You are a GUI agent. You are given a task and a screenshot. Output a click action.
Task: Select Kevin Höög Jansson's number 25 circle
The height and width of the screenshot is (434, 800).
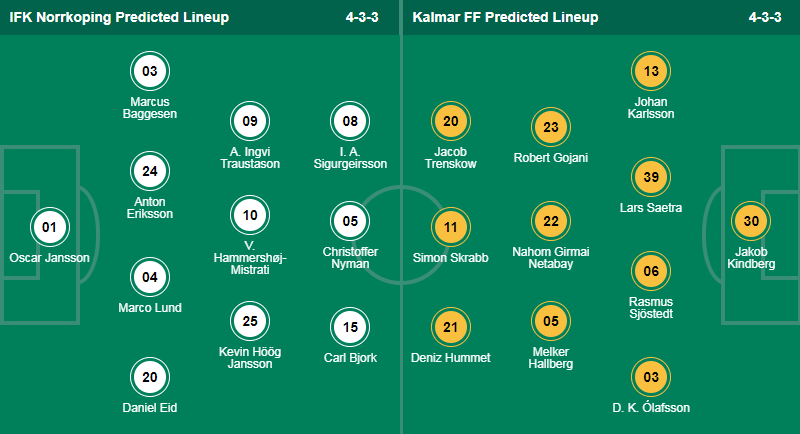tap(249, 321)
